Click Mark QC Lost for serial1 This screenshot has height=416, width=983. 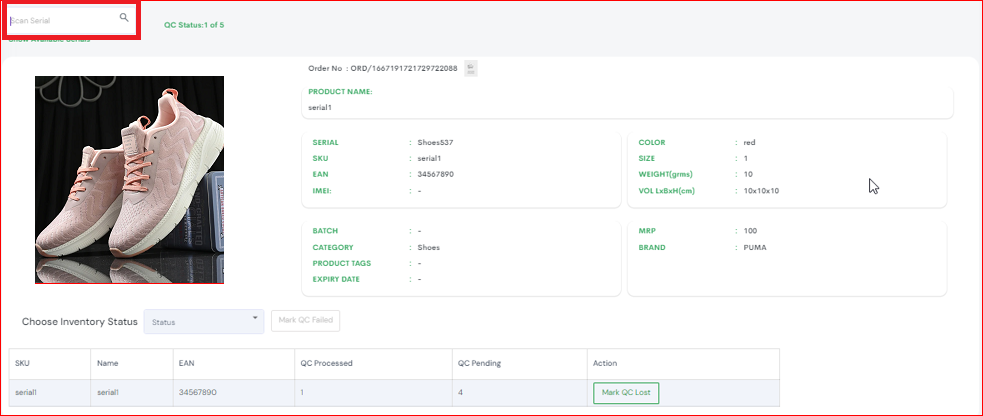point(626,393)
